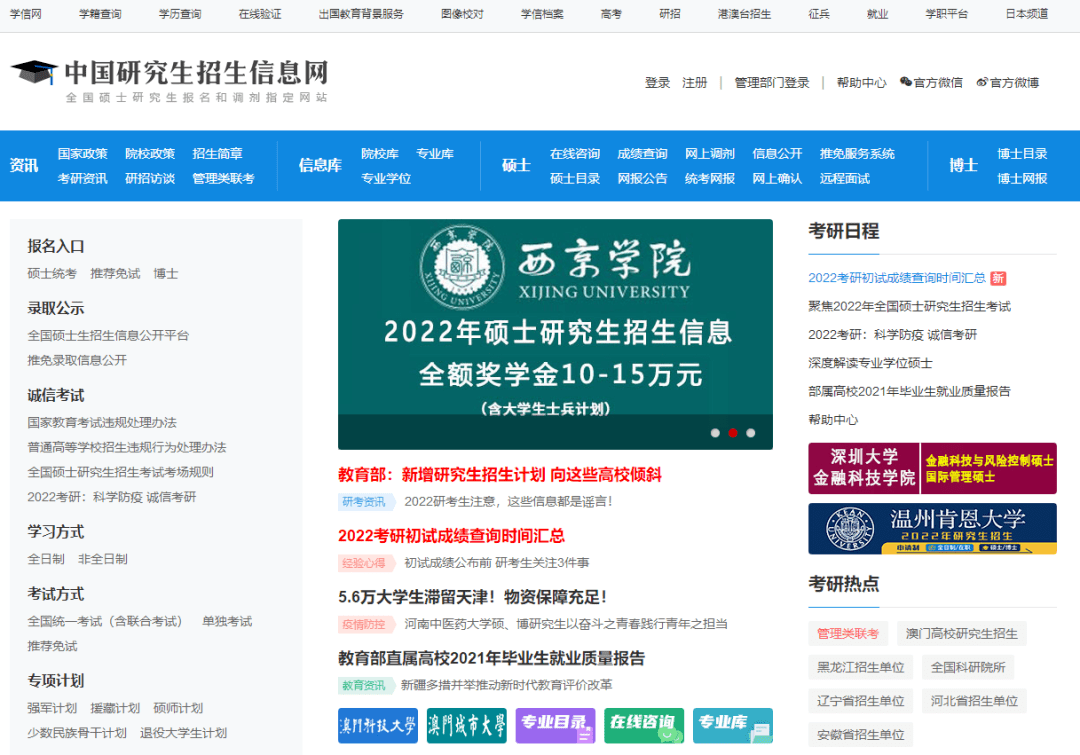1080x755 pixels.
Task: Open 博士目录 in the blue nav
Action: pos(1022,154)
